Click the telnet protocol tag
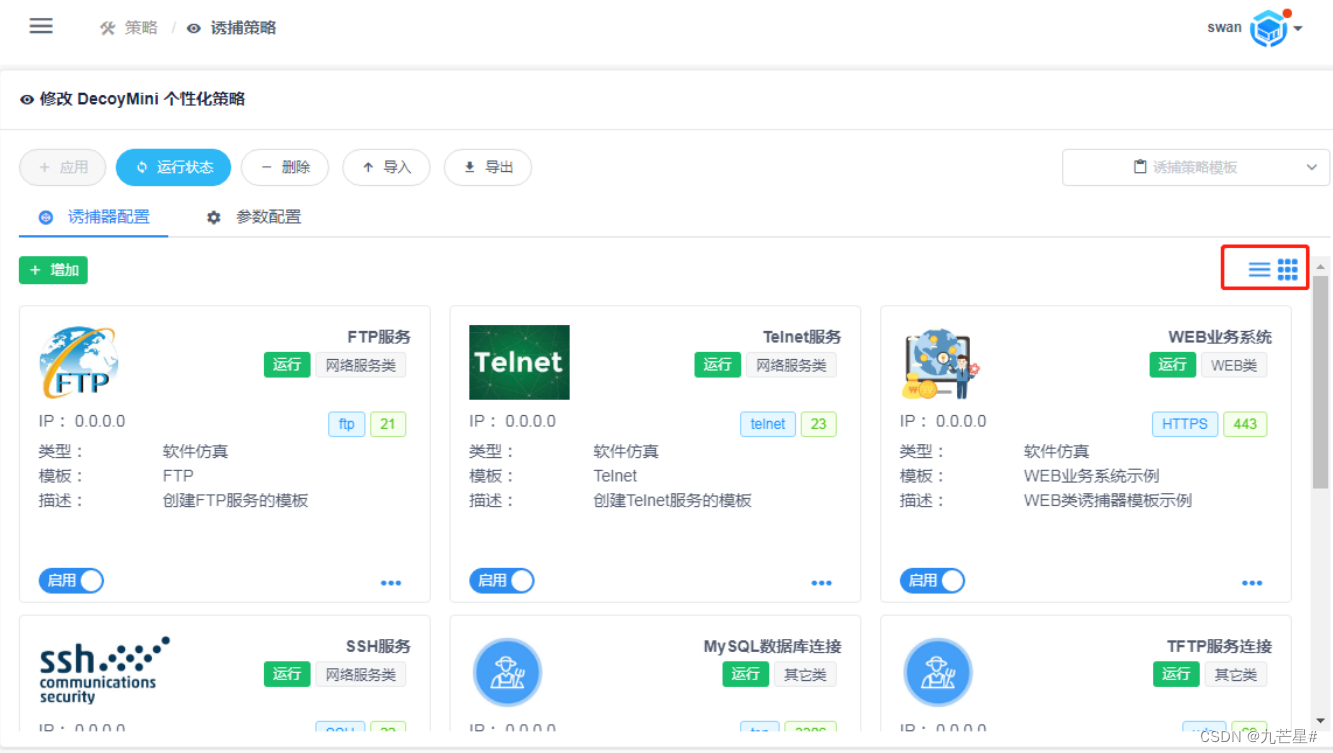This screenshot has height=753, width=1333. 768,424
